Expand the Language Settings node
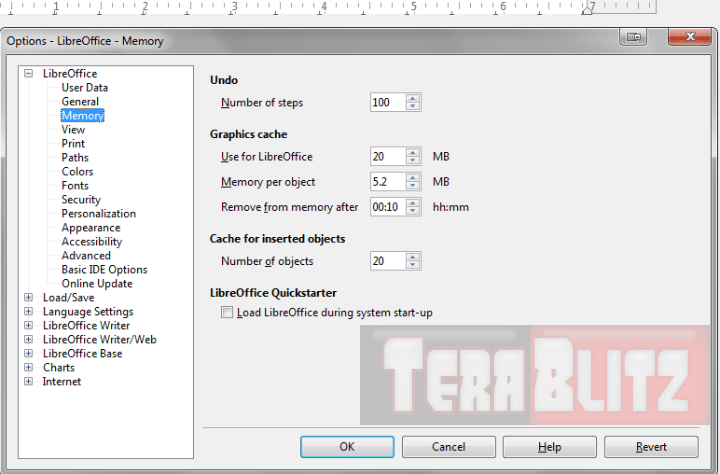 (x=28, y=311)
